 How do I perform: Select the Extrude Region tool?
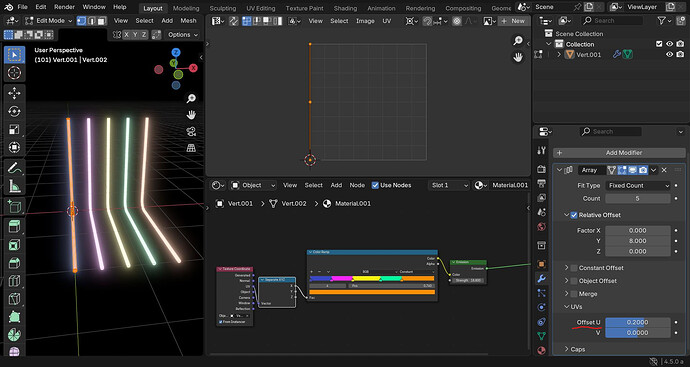tap(15, 227)
